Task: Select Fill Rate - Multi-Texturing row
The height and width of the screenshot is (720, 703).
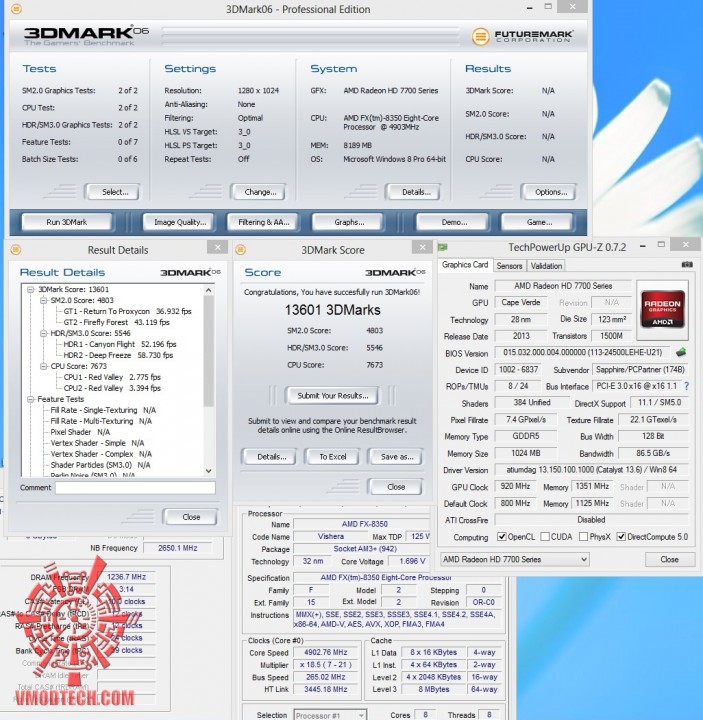Action: [101, 421]
